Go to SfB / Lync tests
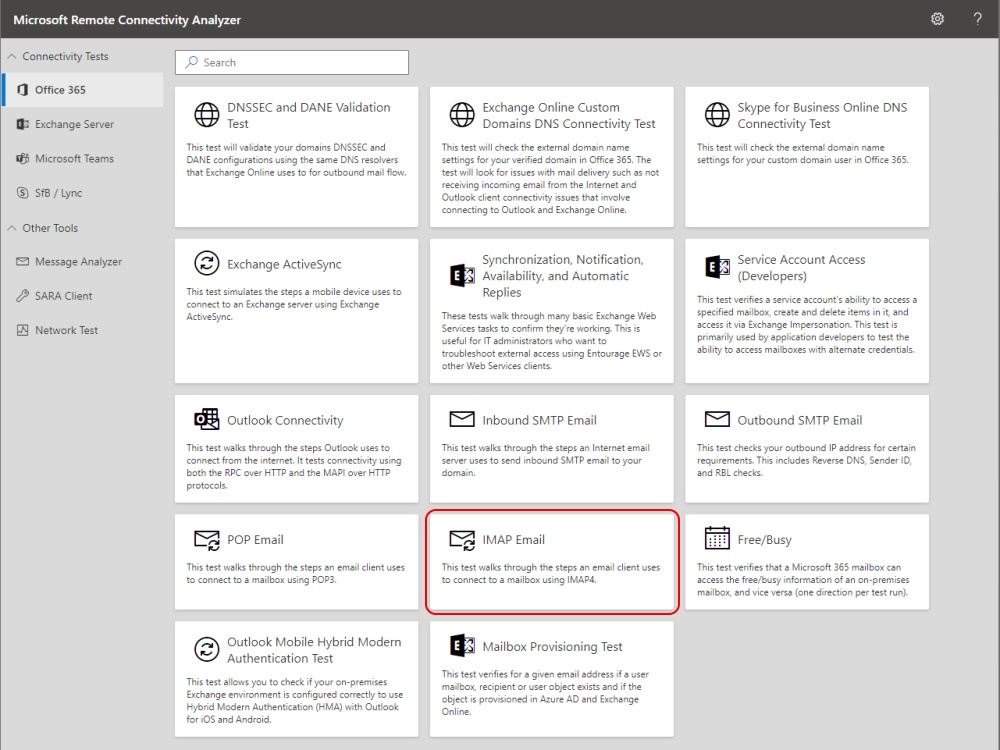Image resolution: width=1000 pixels, height=750 pixels. click(83, 193)
